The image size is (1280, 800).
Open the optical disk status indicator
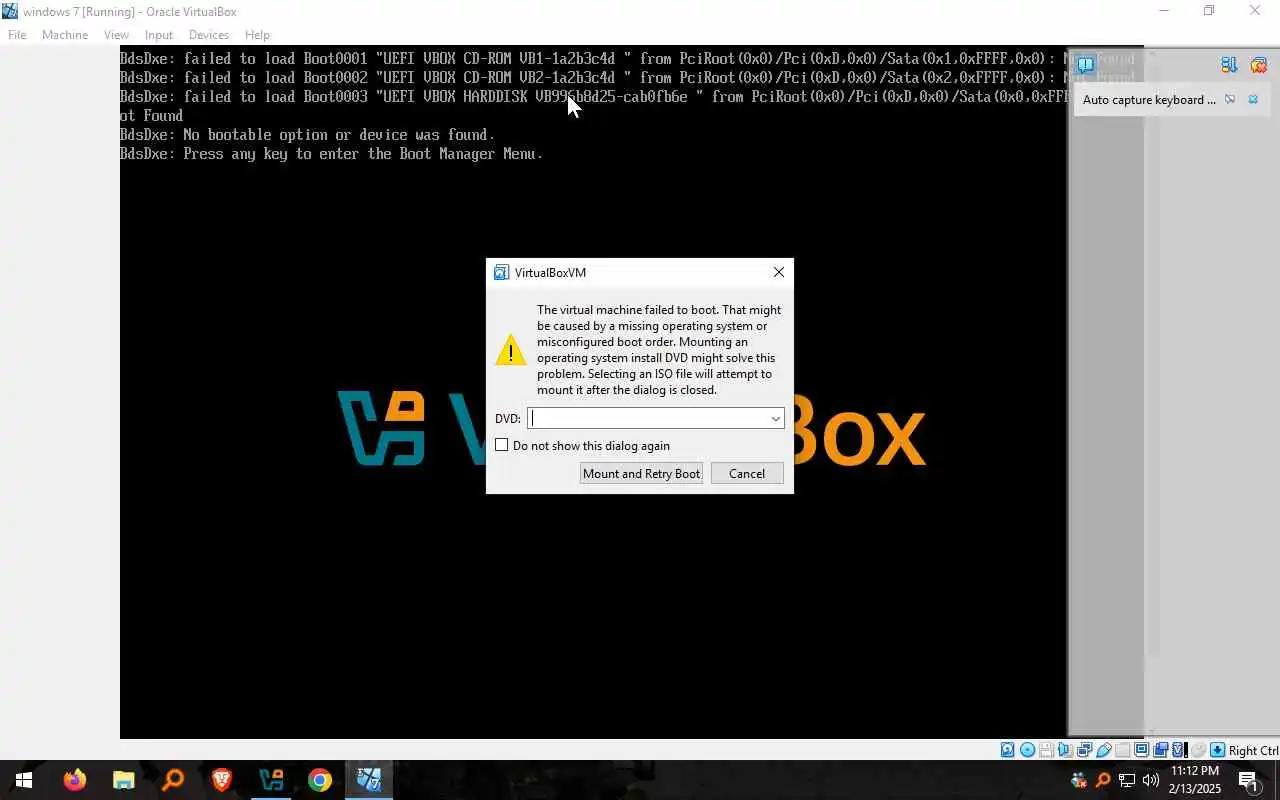(x=1027, y=750)
